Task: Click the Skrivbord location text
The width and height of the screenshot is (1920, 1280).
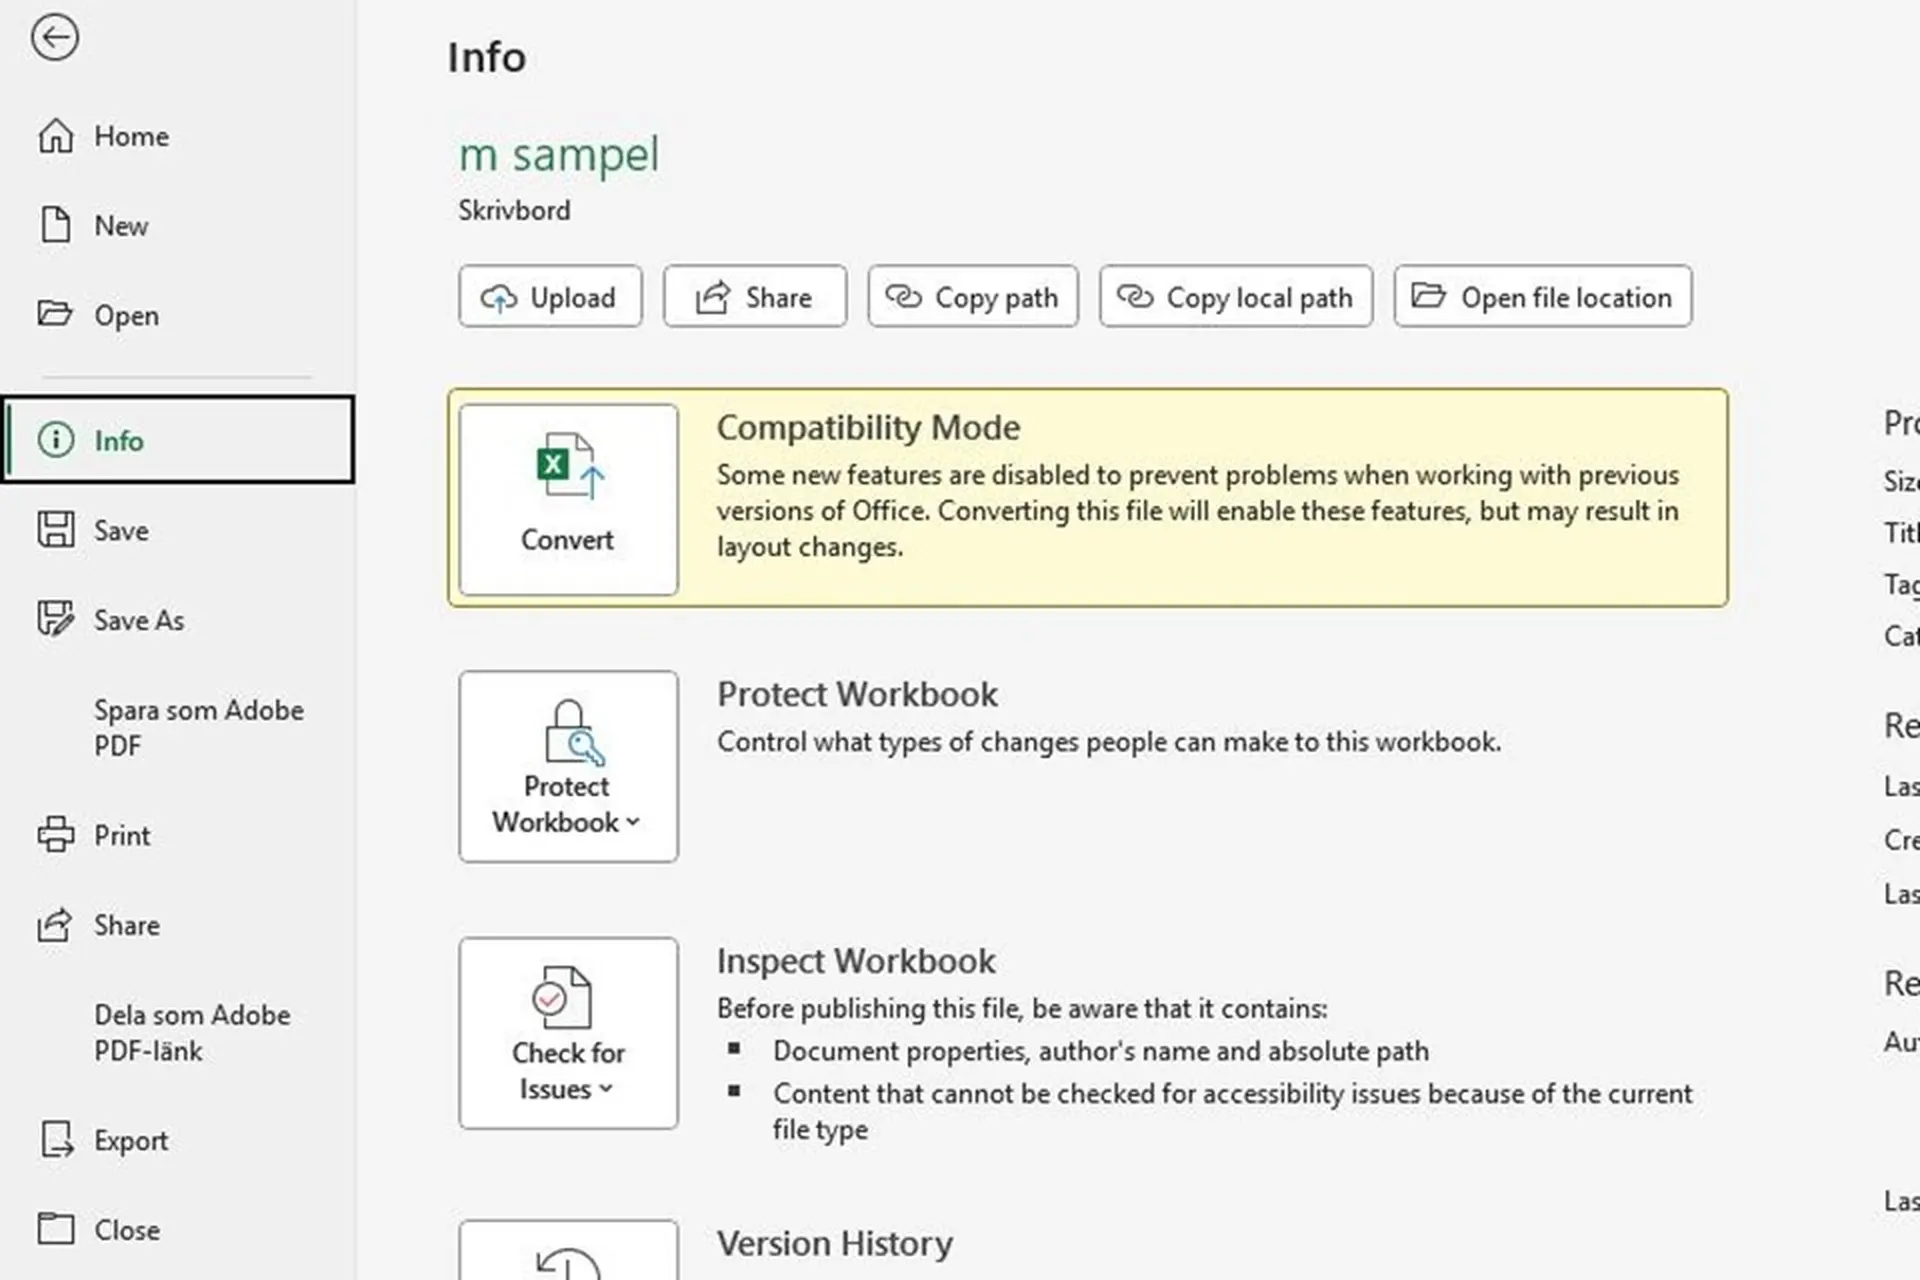Action: (x=514, y=211)
